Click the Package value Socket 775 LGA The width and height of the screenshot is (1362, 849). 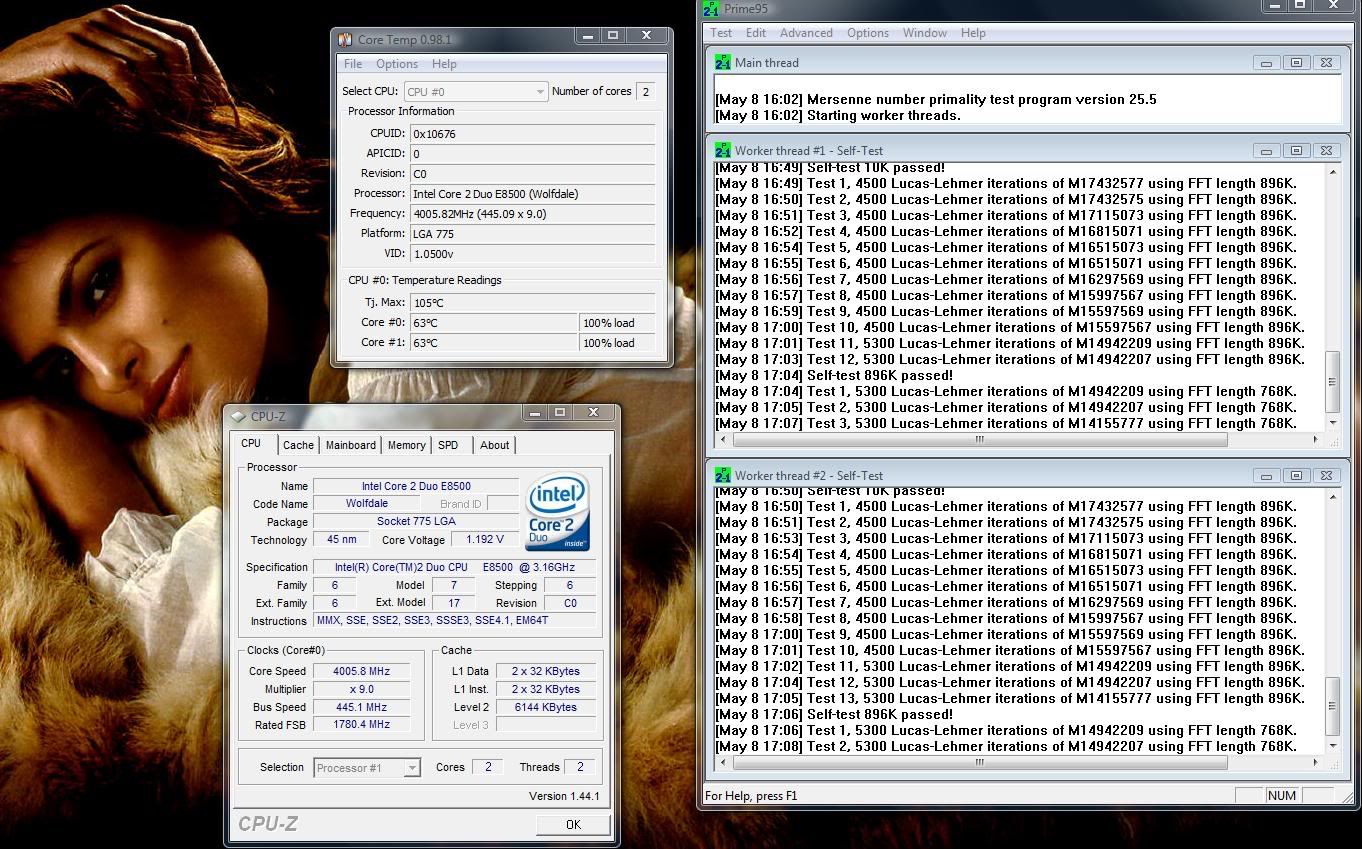tap(416, 522)
